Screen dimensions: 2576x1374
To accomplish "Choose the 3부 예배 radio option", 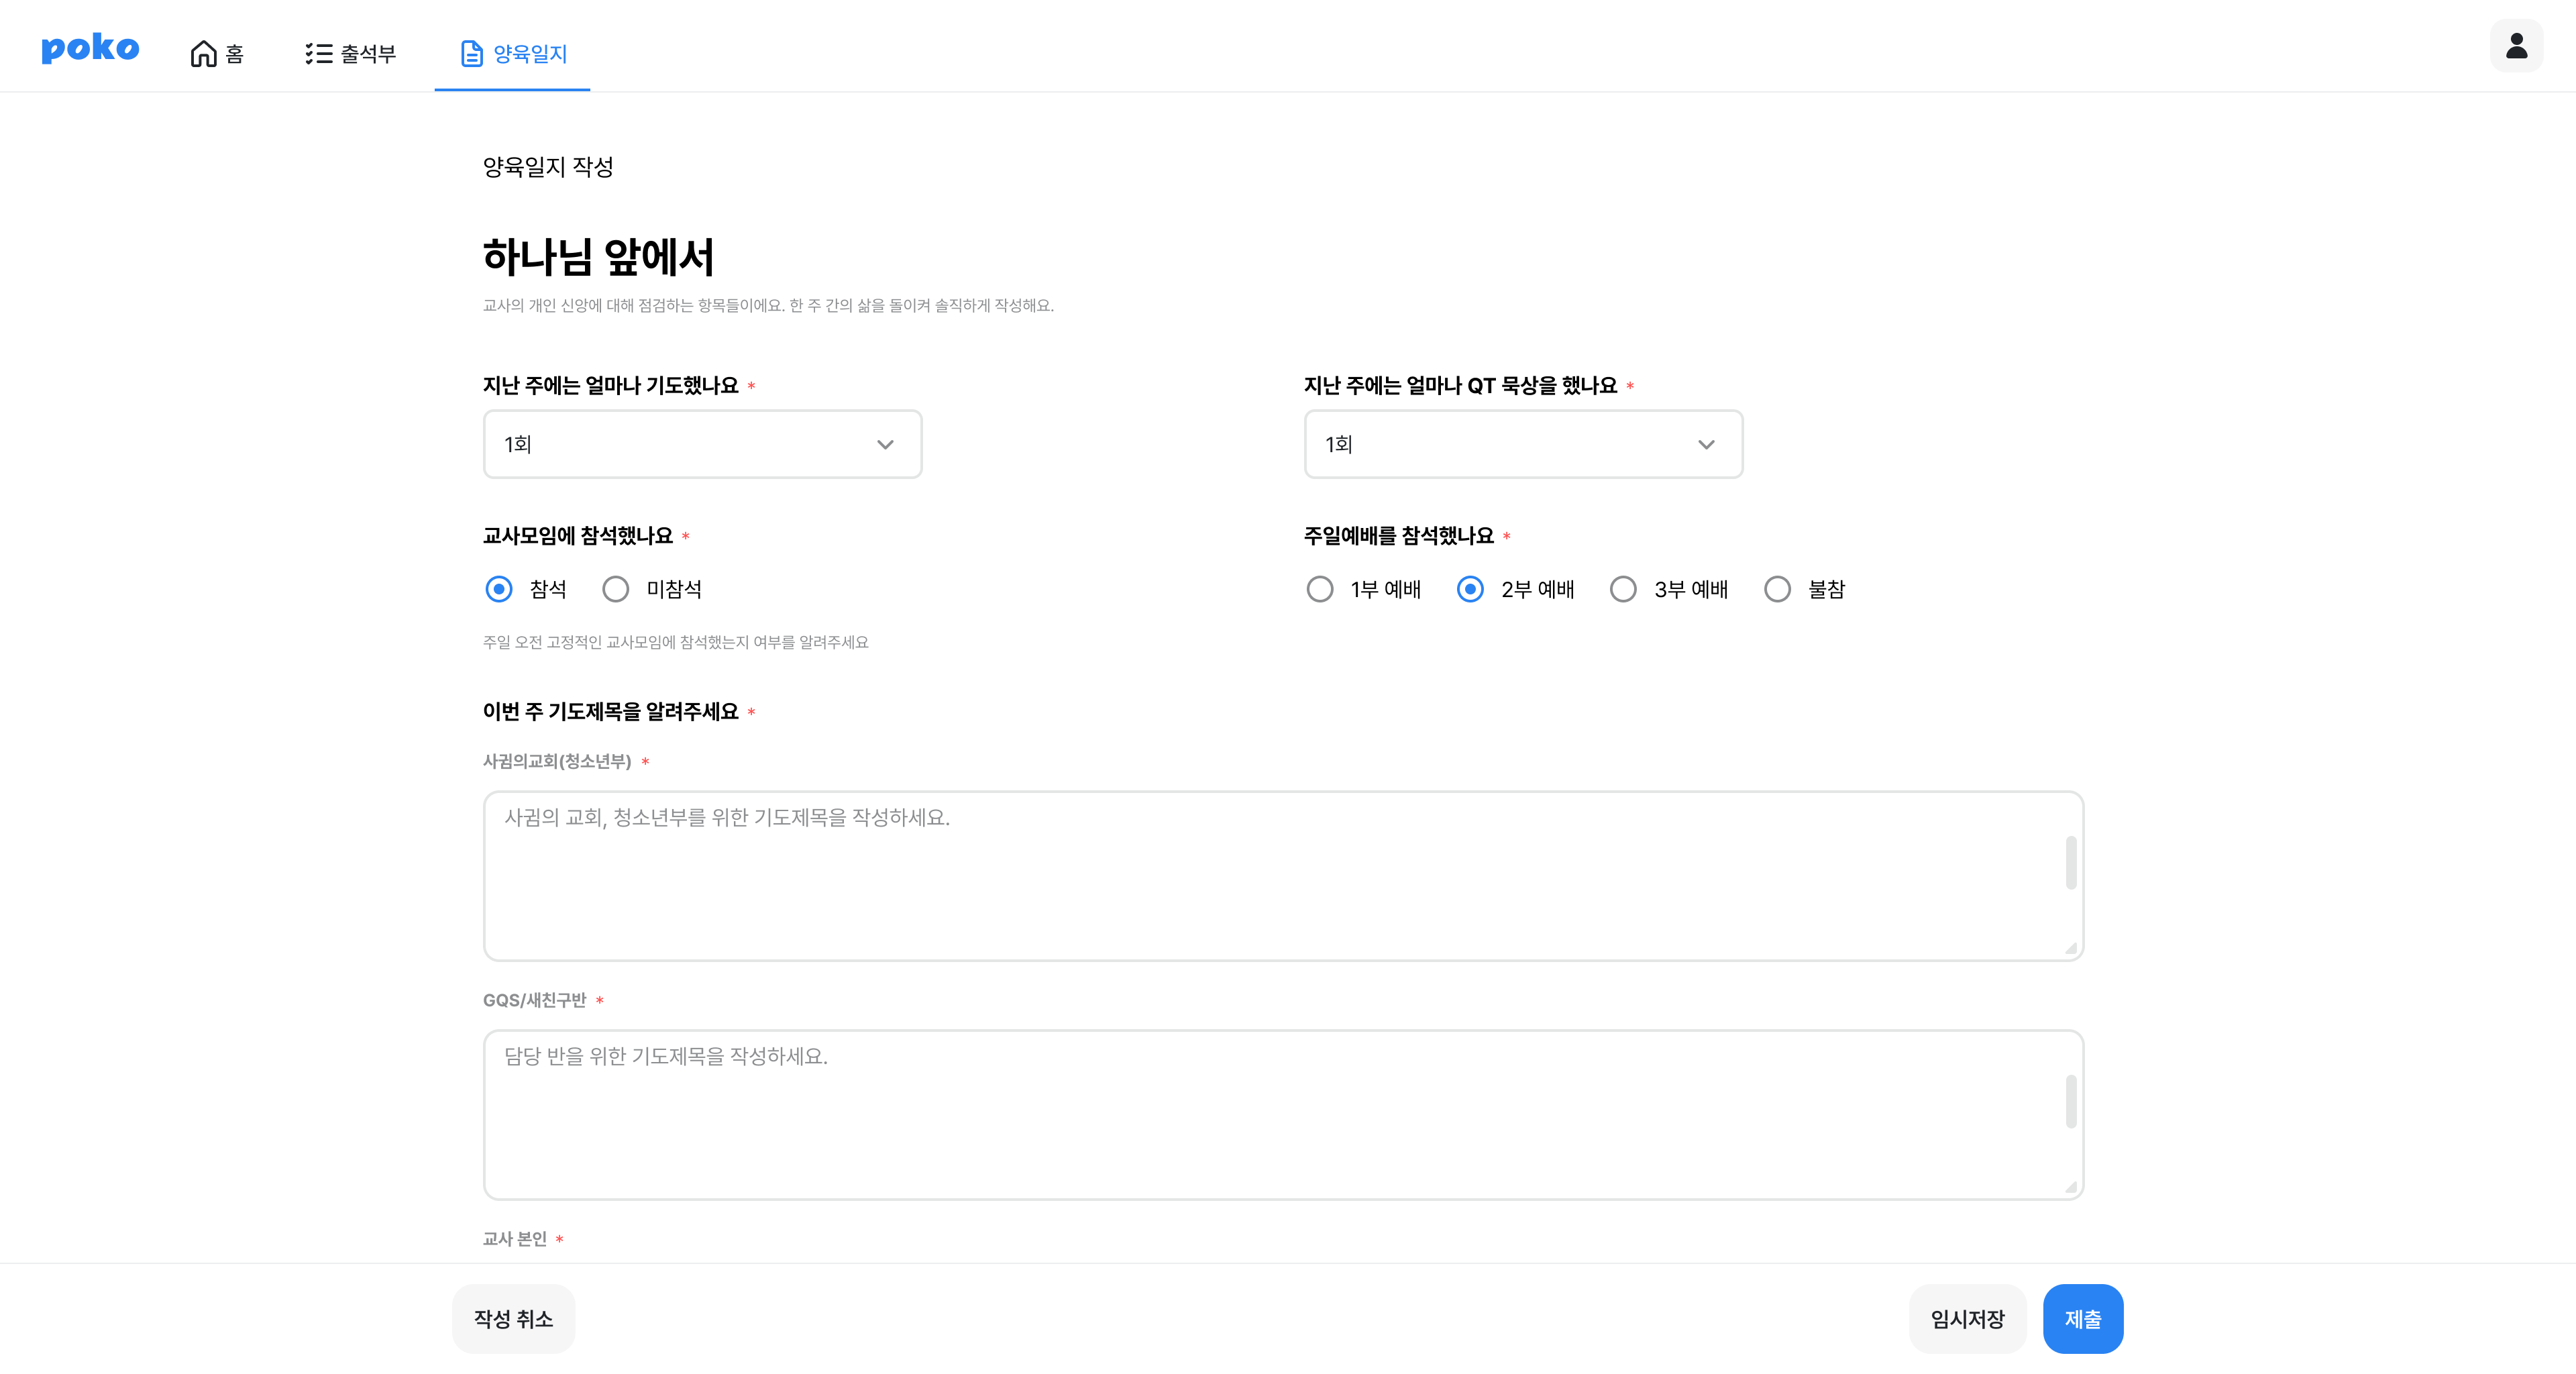I will [x=1623, y=589].
